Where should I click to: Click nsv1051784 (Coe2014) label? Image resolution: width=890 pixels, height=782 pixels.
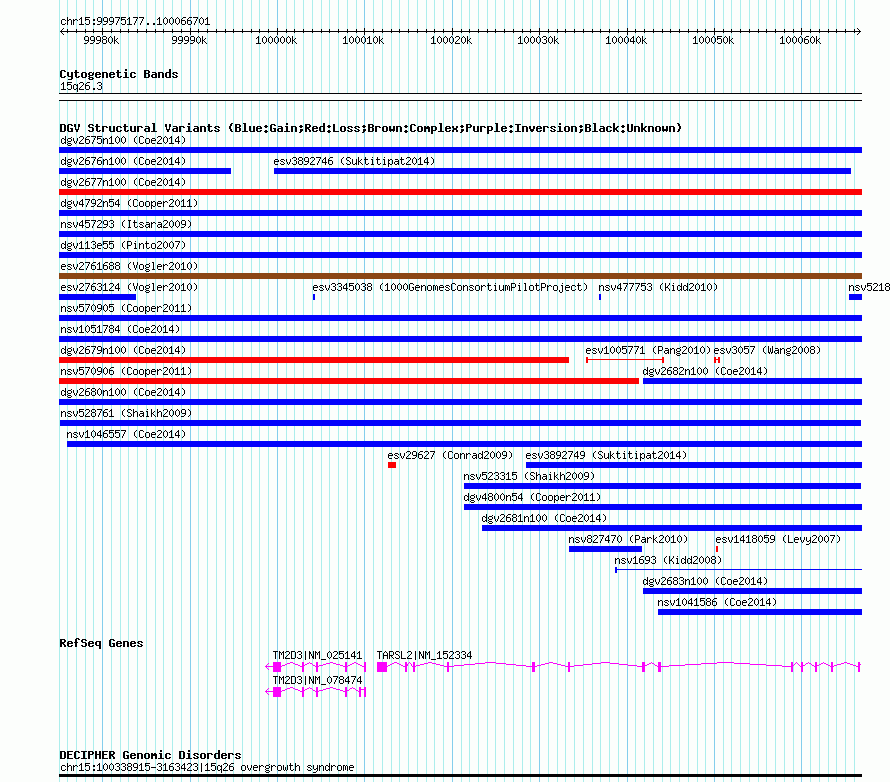(x=120, y=329)
